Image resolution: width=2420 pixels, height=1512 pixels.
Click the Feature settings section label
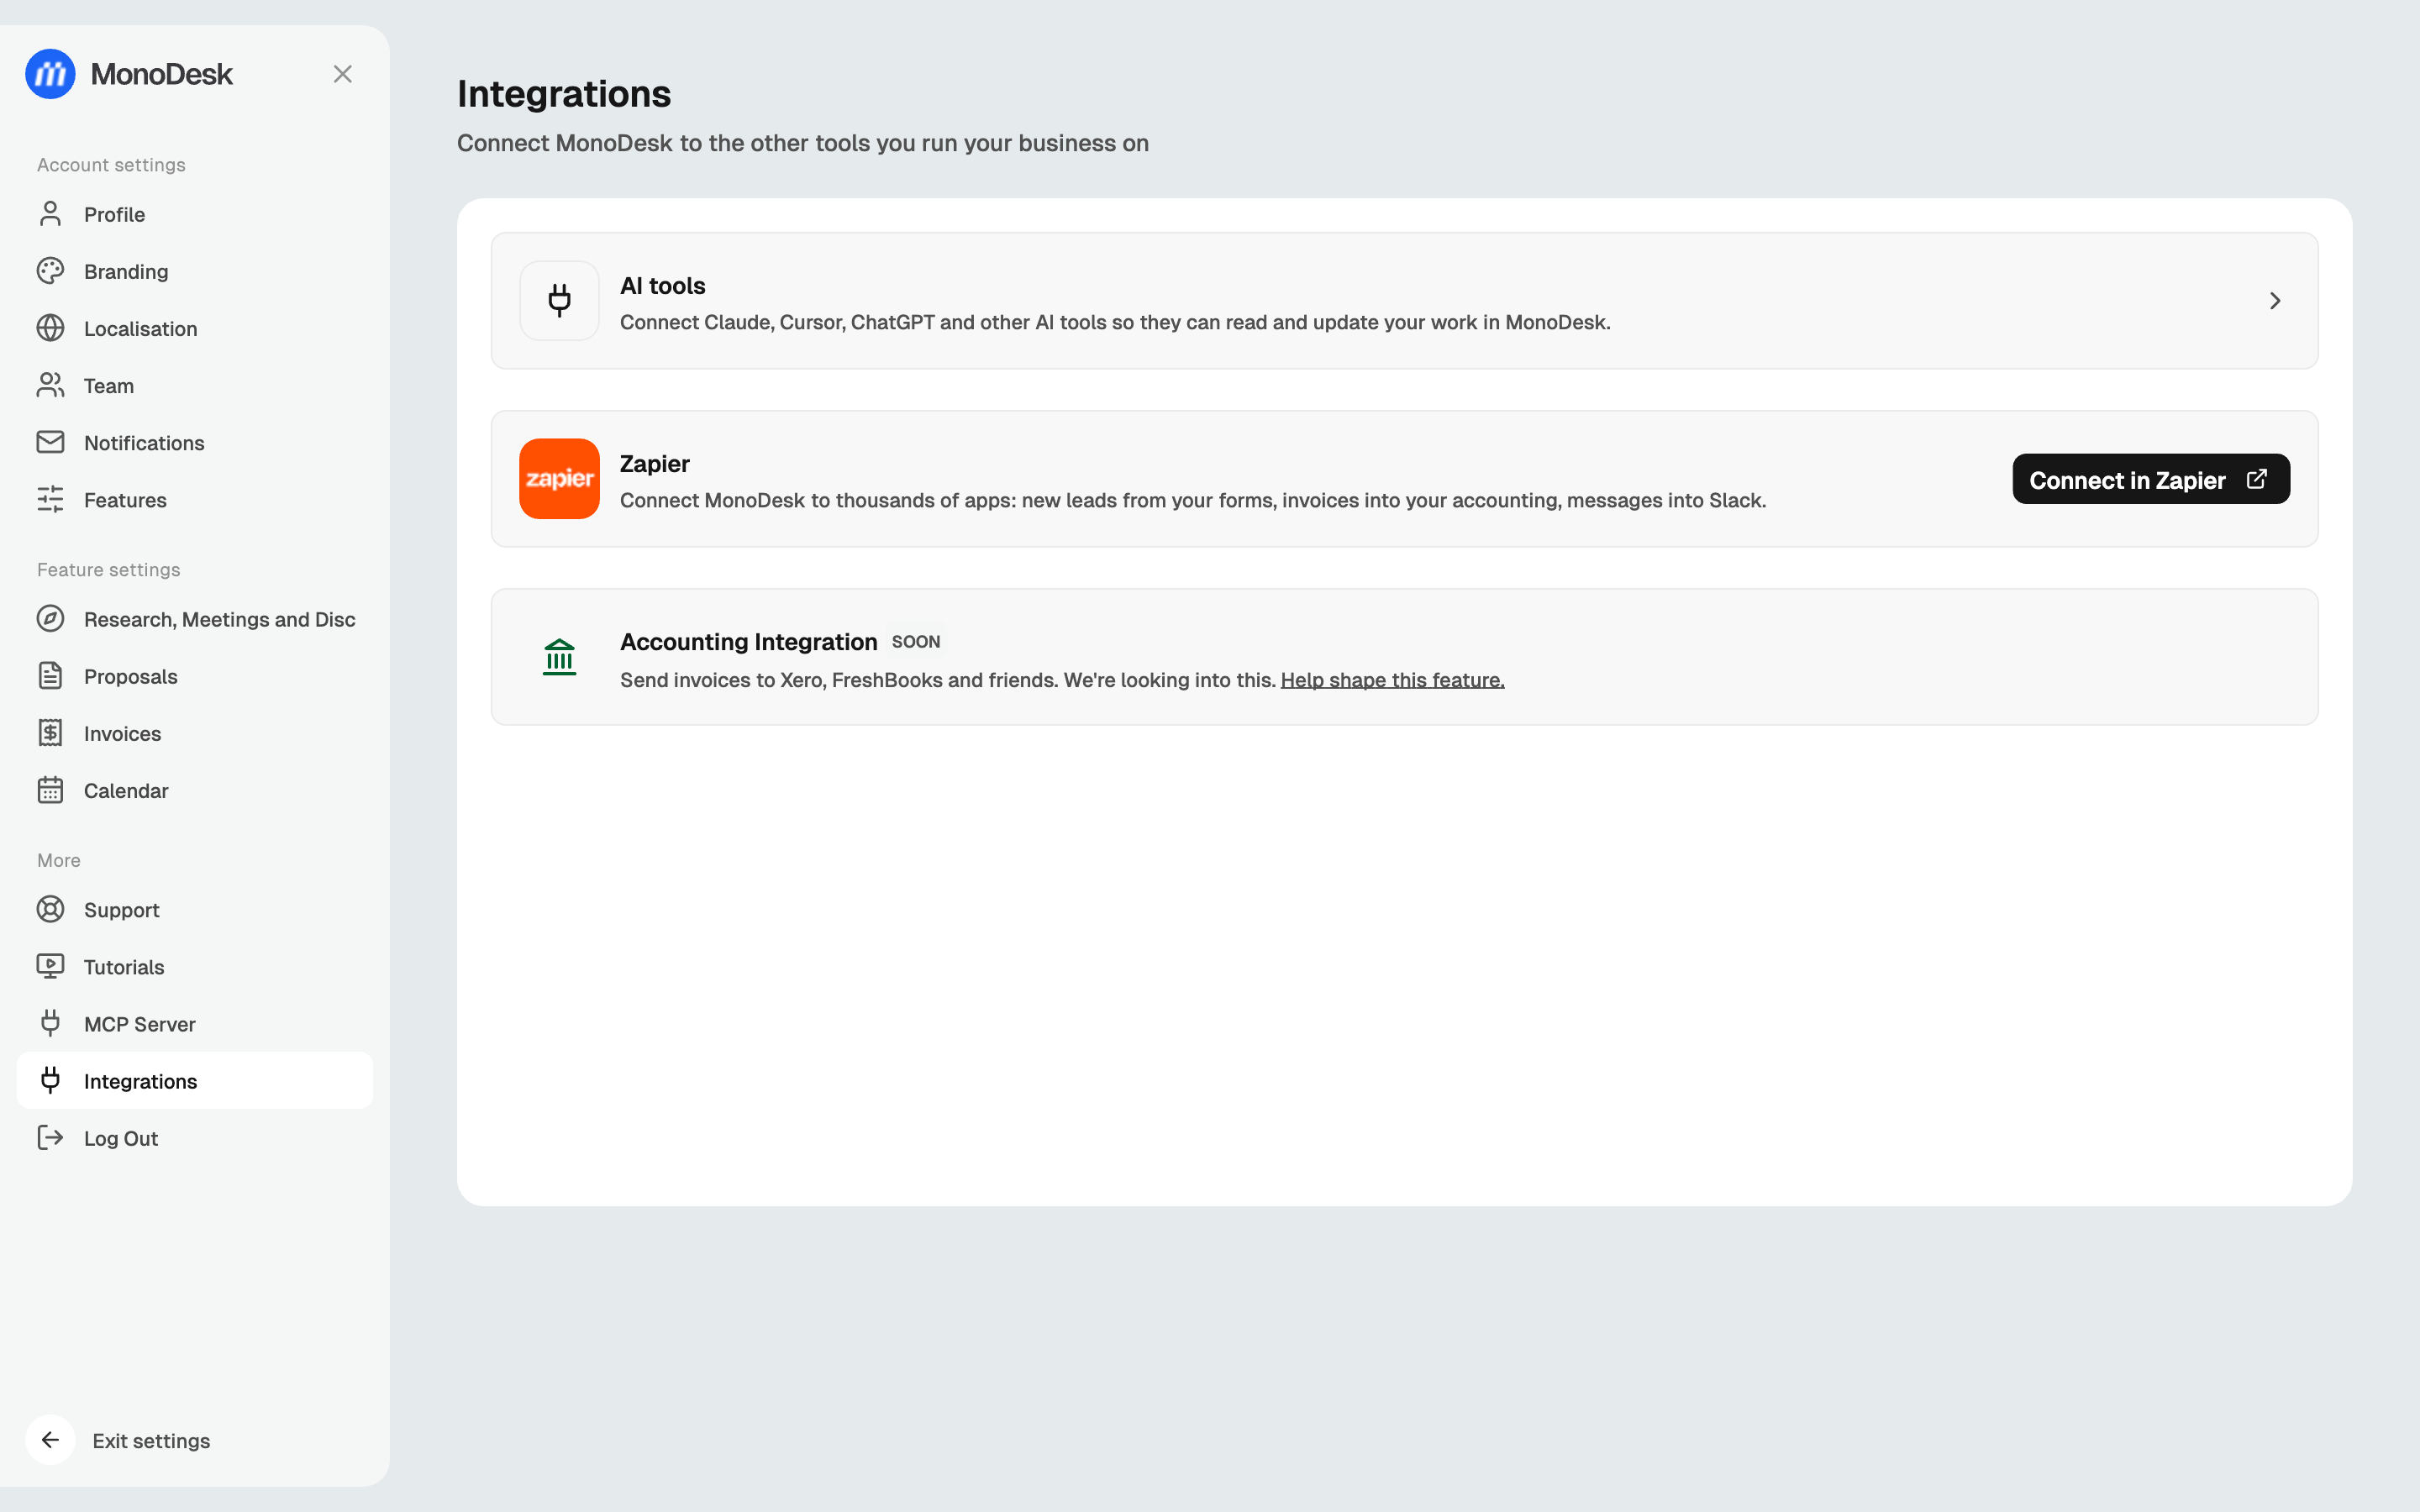pyautogui.click(x=109, y=569)
